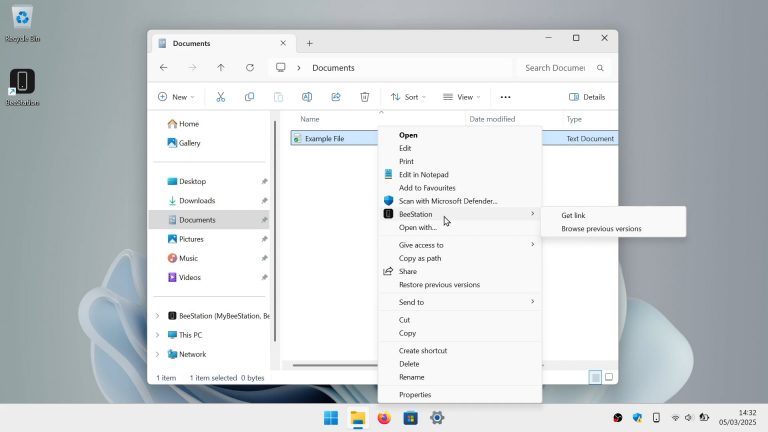This screenshot has width=768, height=432.
Task: Click the BeeStation tray icon
Action: coord(656,417)
